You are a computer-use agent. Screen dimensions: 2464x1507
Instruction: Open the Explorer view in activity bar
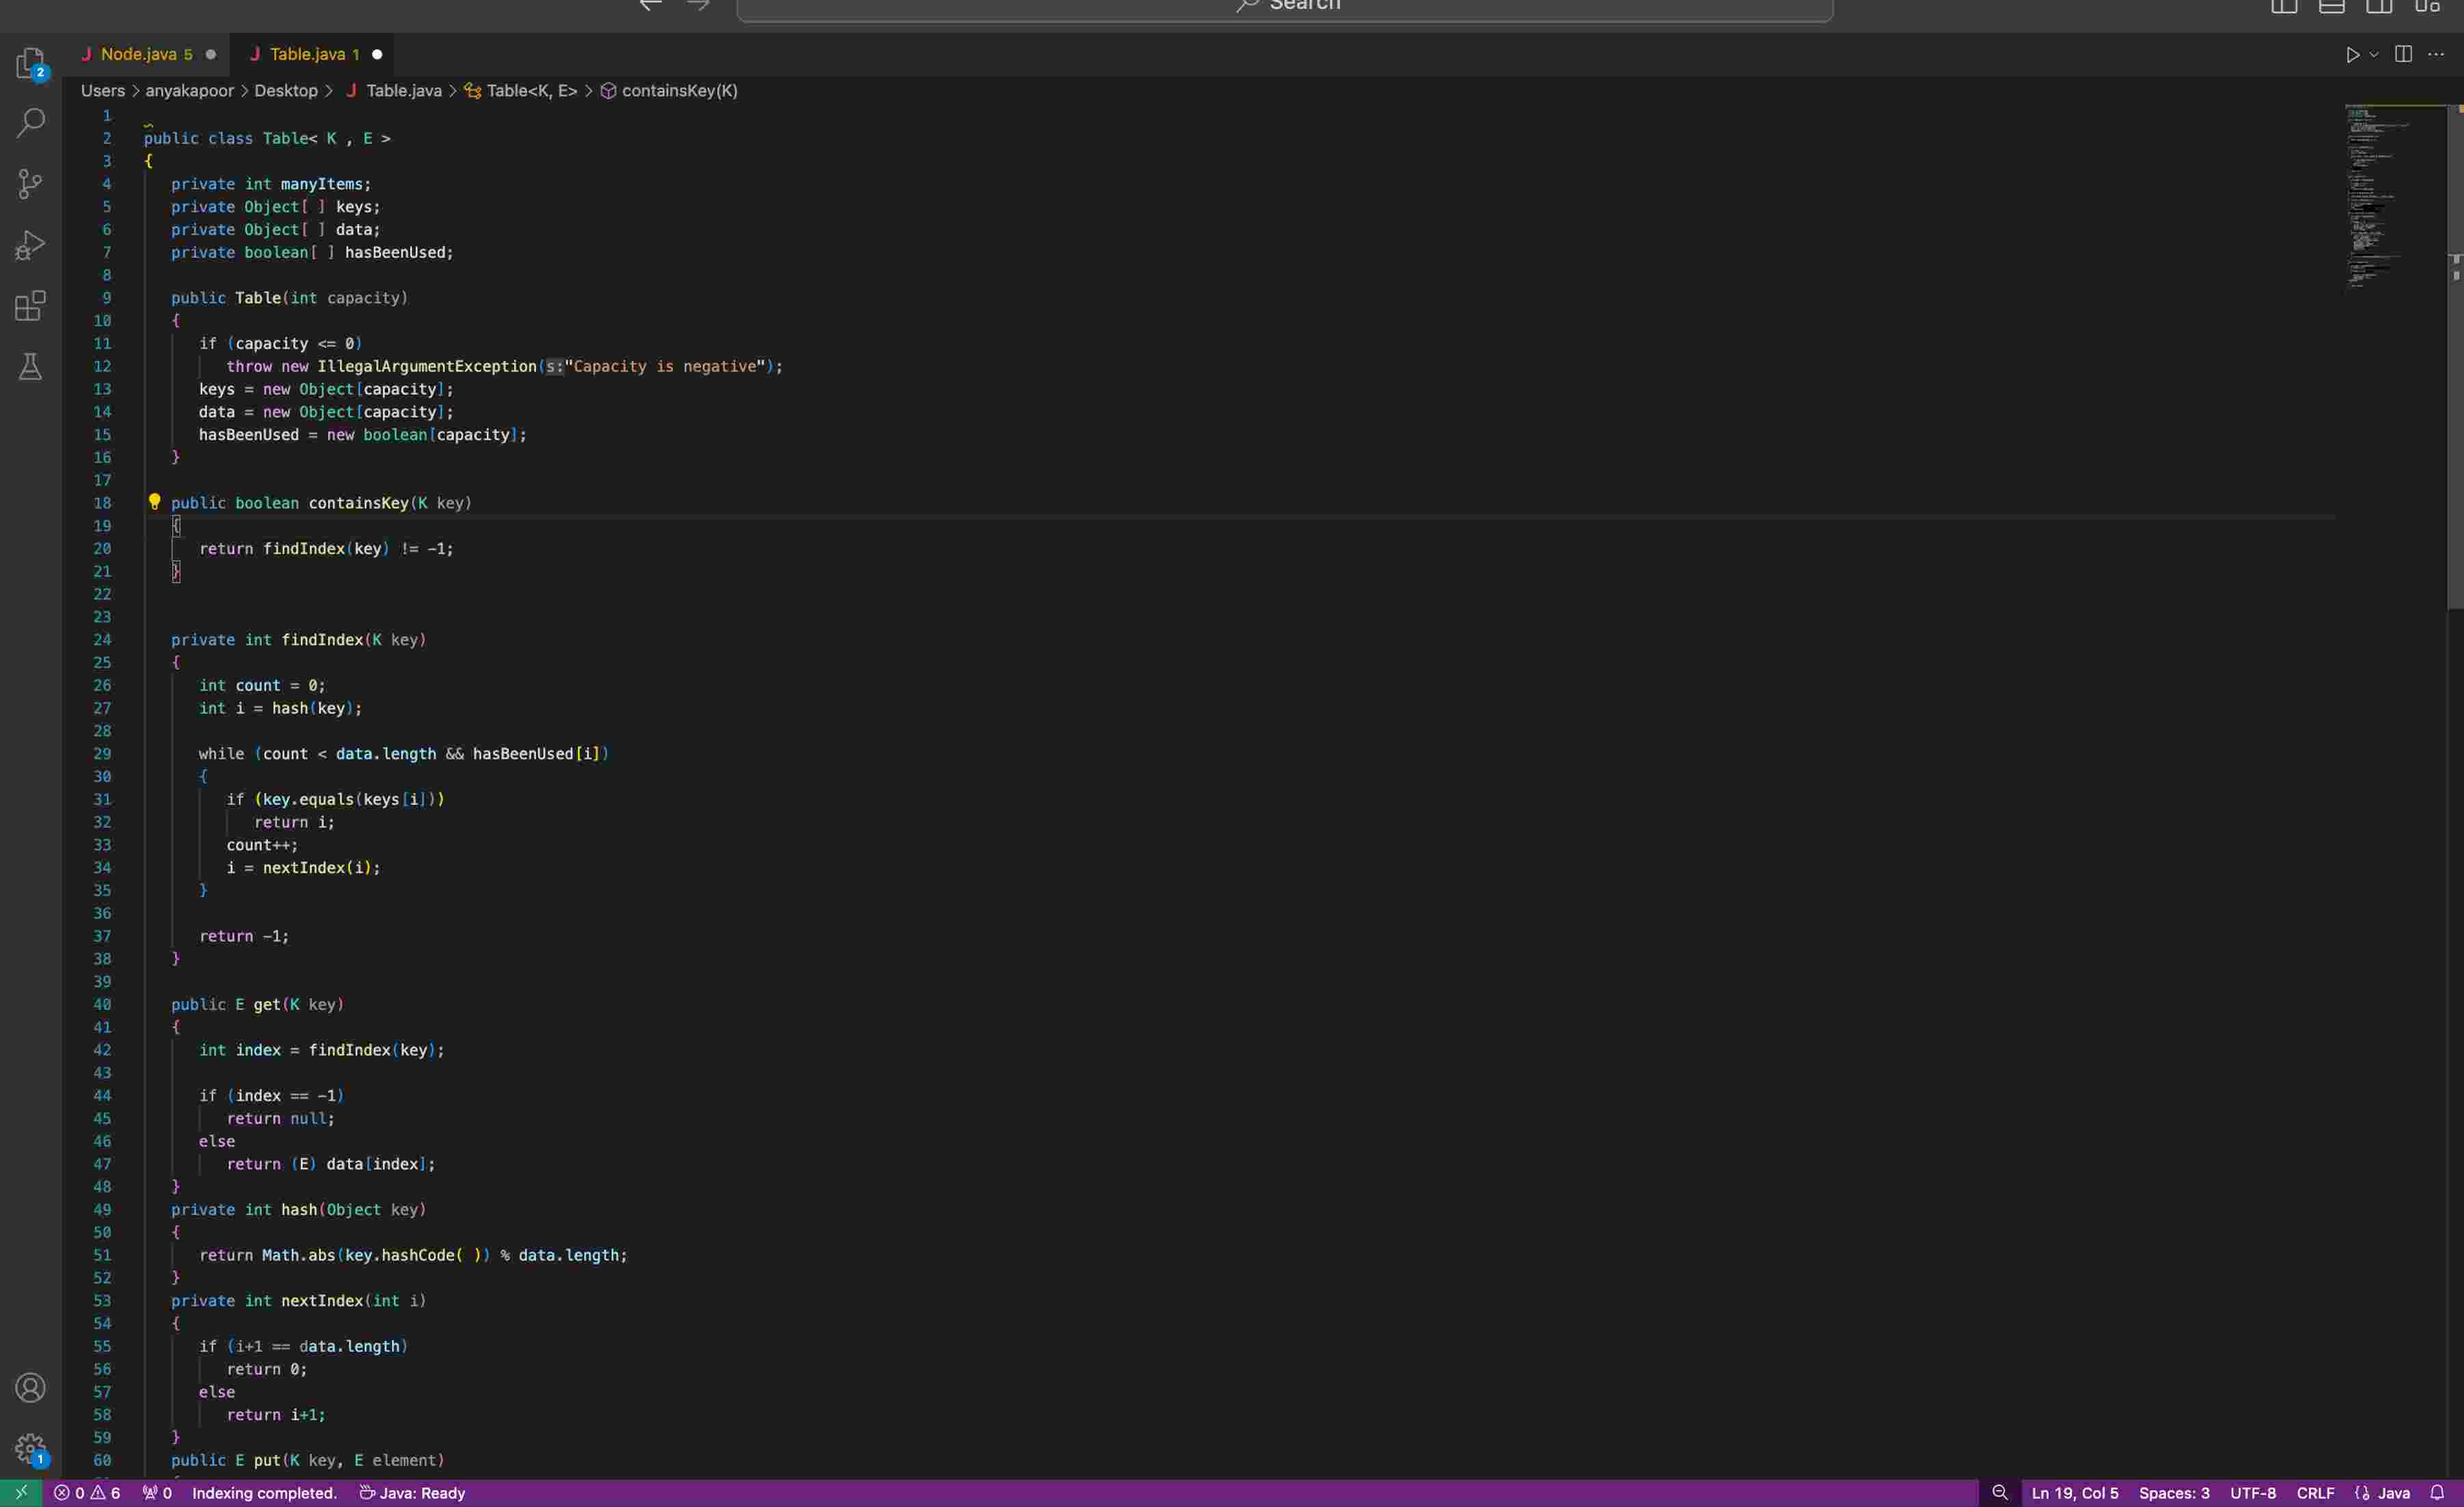30,63
